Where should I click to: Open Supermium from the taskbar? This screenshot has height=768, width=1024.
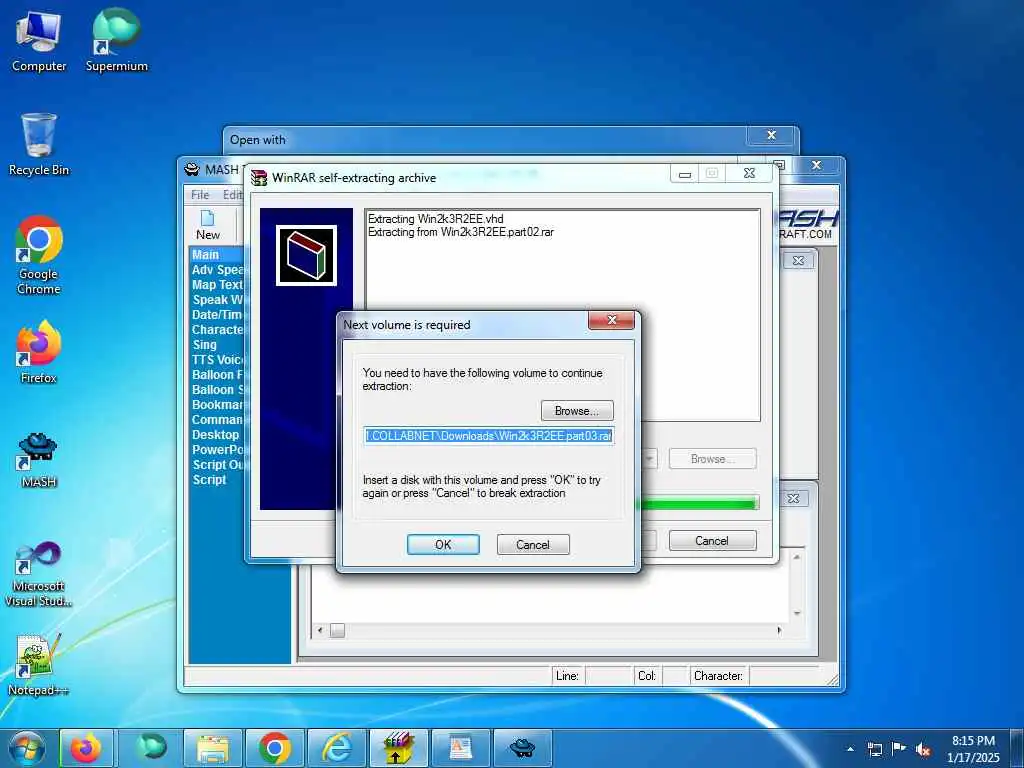(x=151, y=748)
